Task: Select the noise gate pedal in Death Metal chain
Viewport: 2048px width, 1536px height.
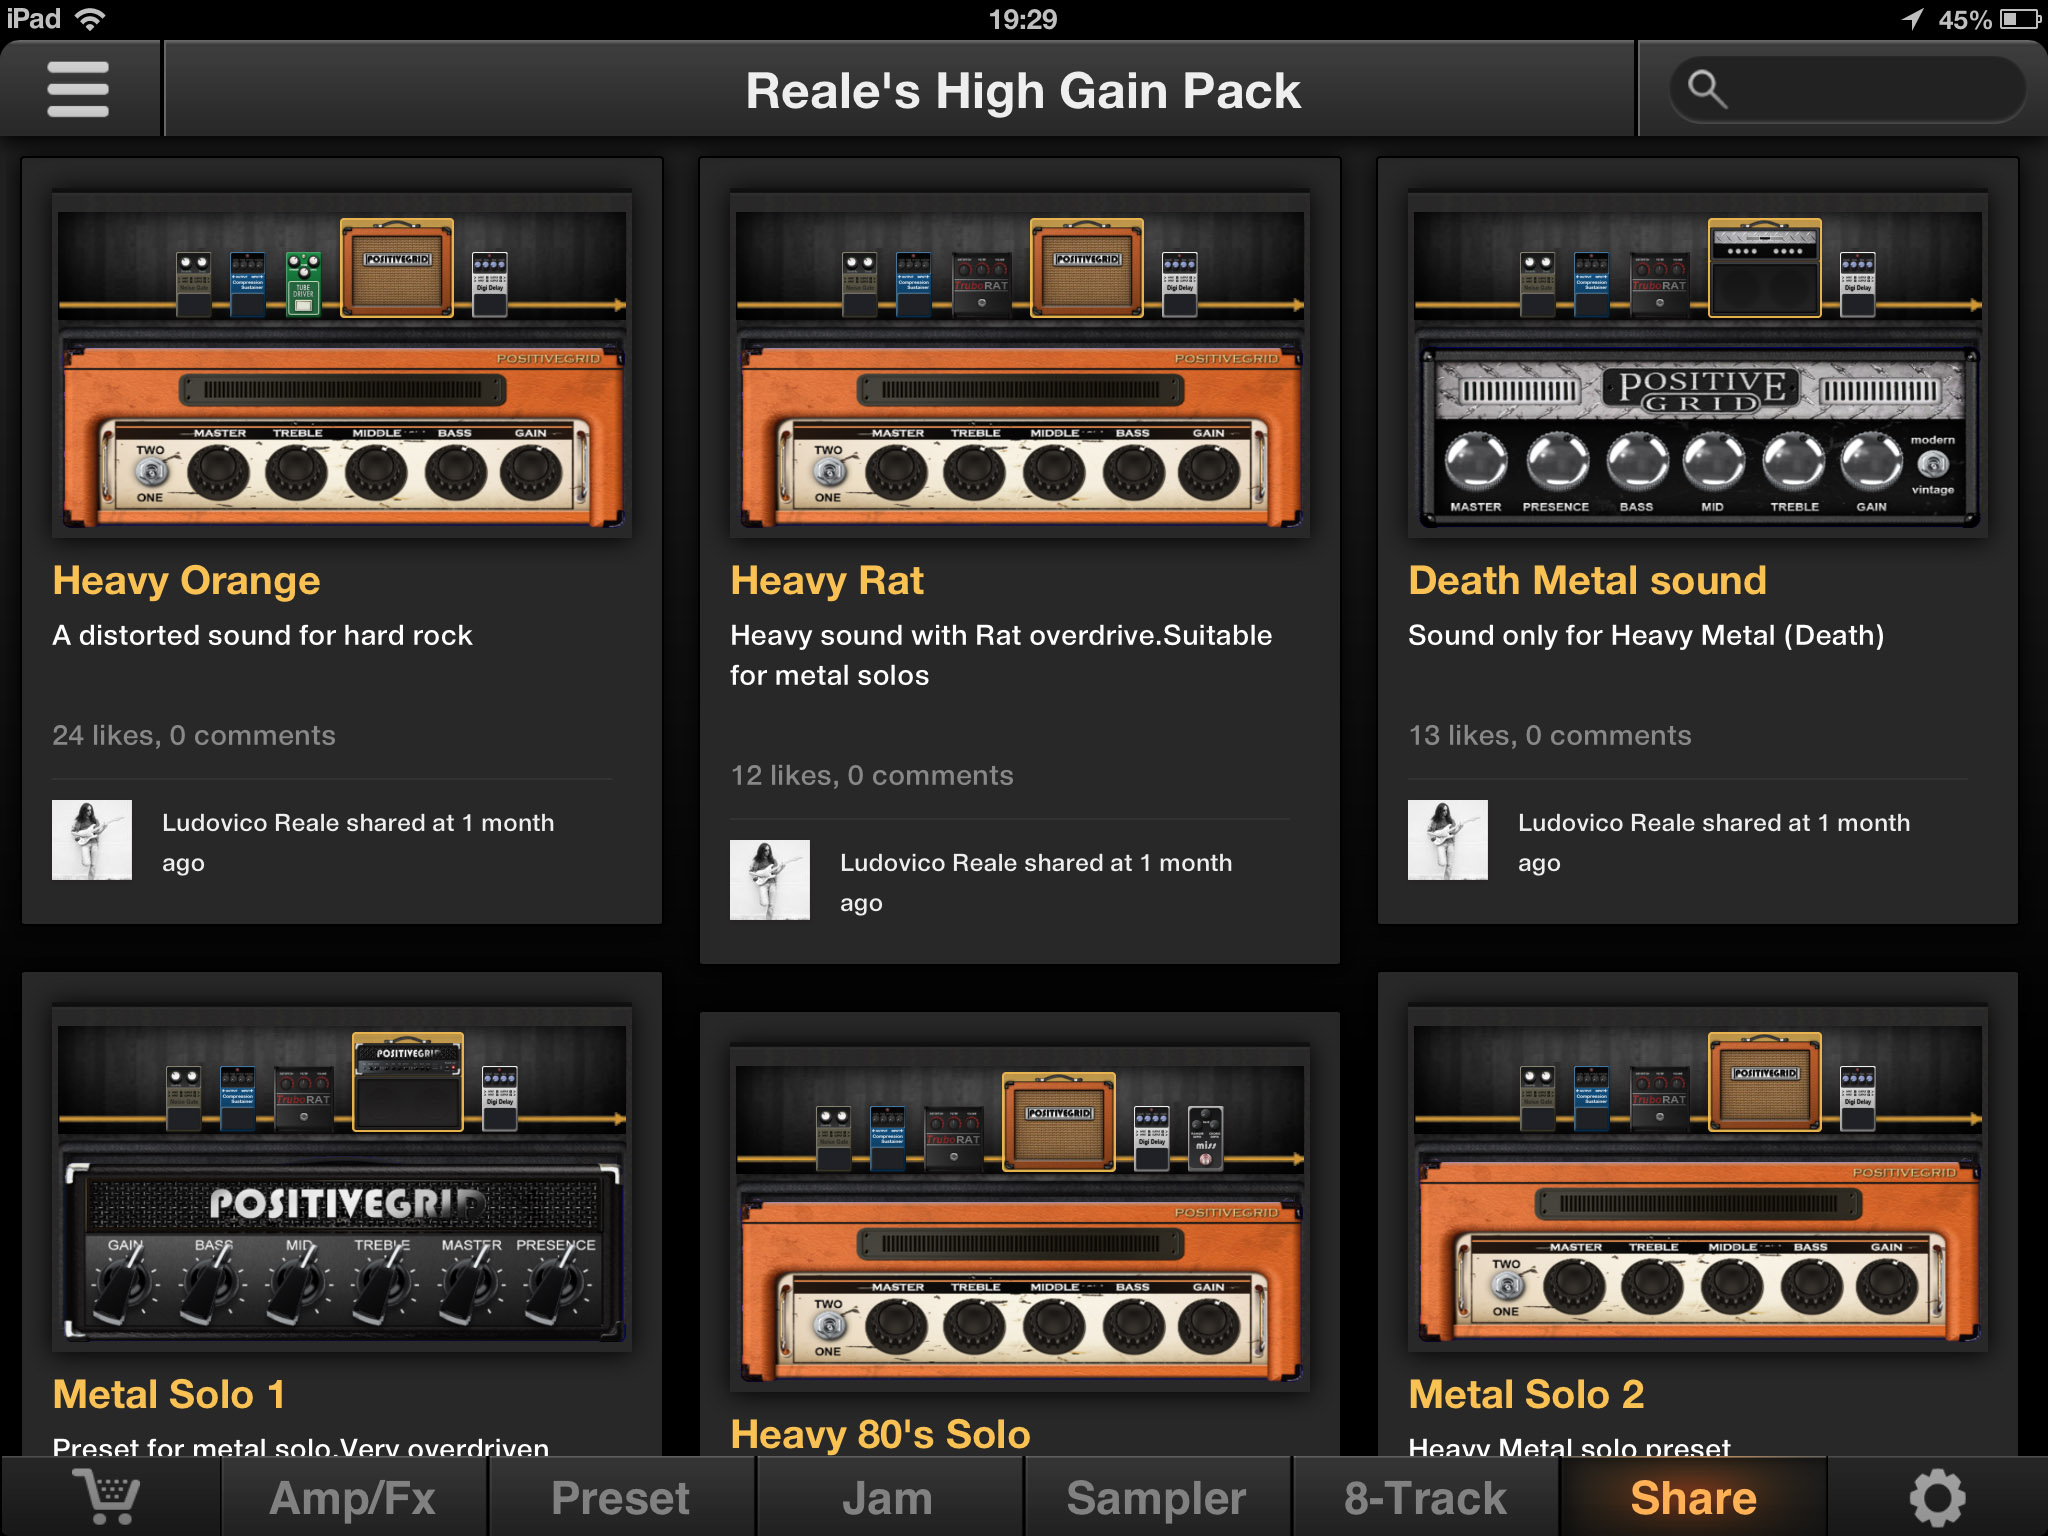Action: (x=1537, y=285)
